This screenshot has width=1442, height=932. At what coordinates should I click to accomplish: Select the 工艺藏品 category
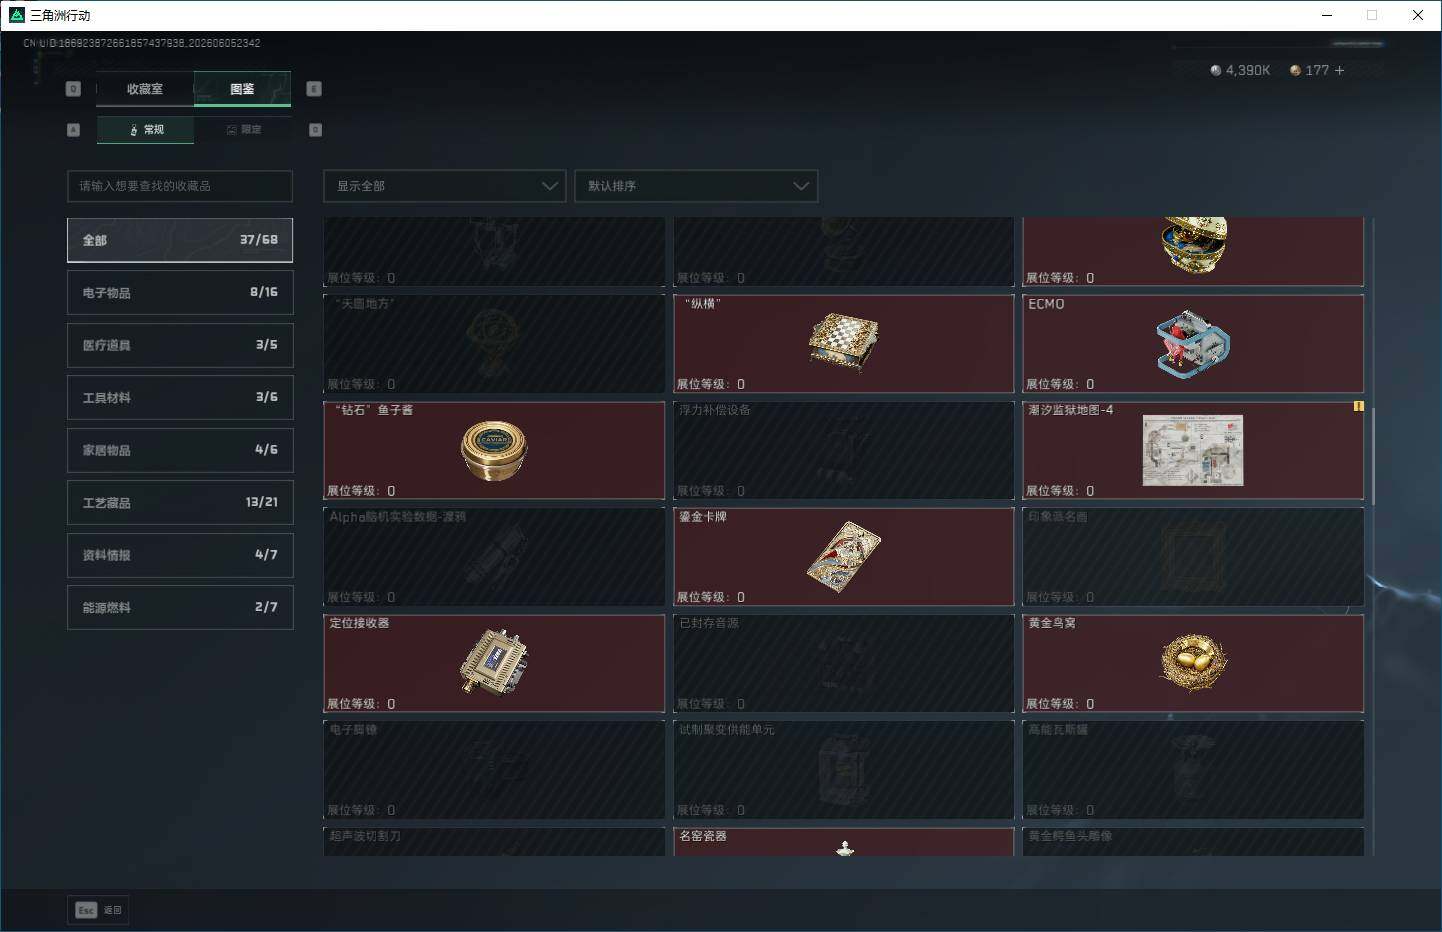[180, 502]
